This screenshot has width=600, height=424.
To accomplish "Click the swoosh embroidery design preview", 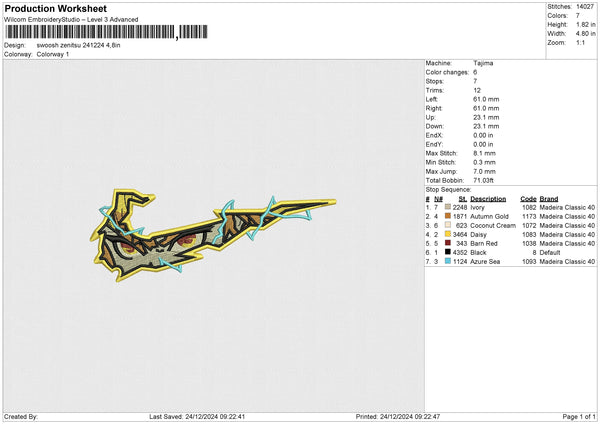I will pyautogui.click(x=213, y=235).
